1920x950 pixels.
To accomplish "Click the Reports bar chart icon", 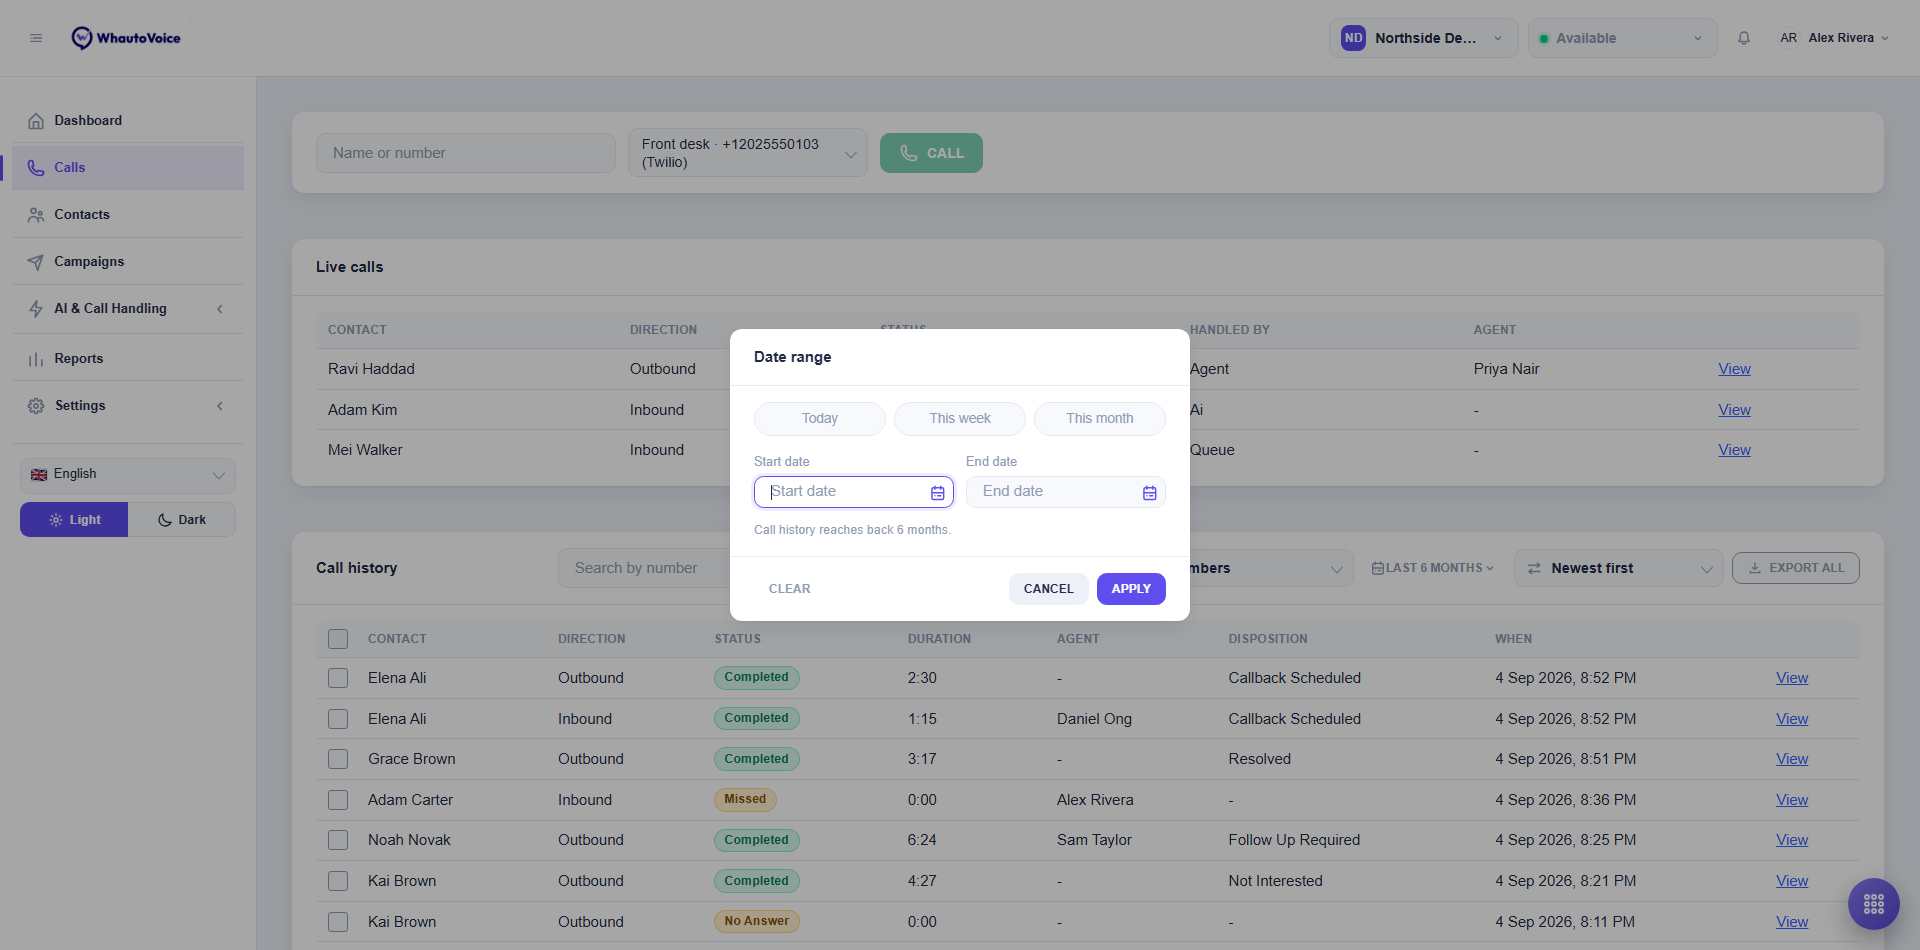I will coord(36,359).
